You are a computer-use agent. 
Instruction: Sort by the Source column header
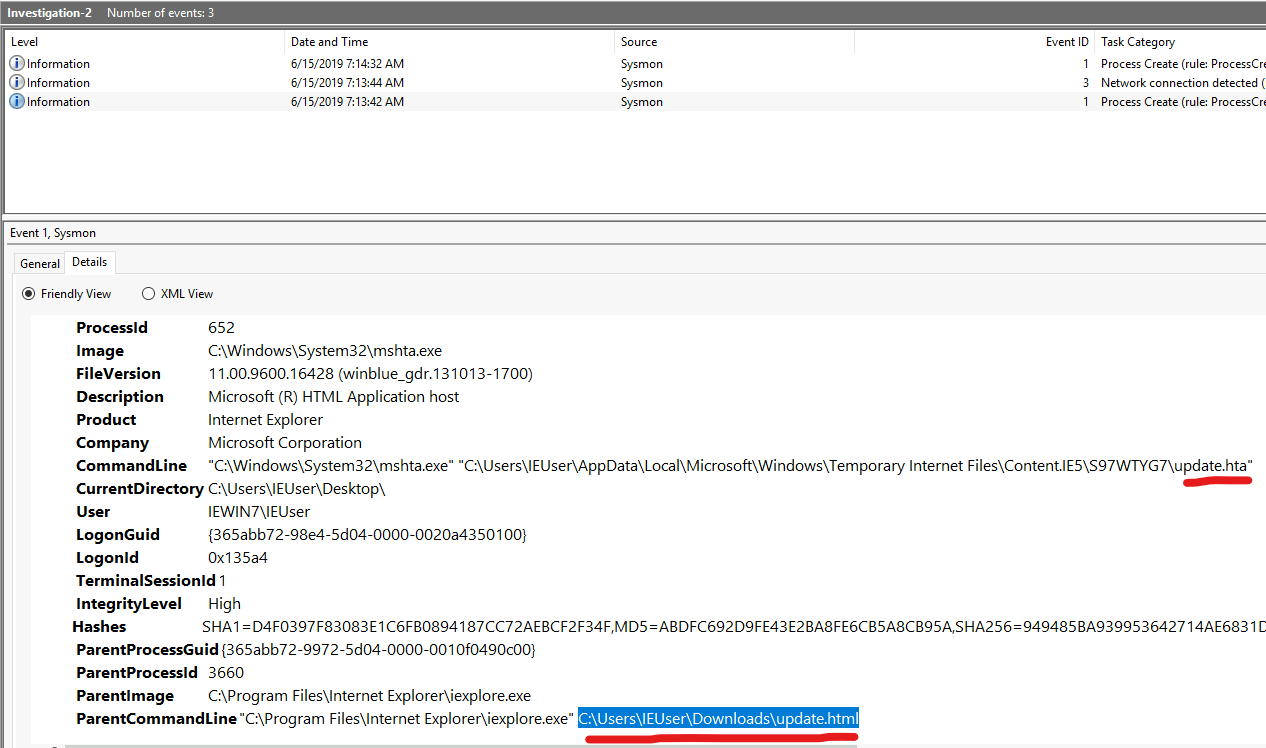coord(735,42)
